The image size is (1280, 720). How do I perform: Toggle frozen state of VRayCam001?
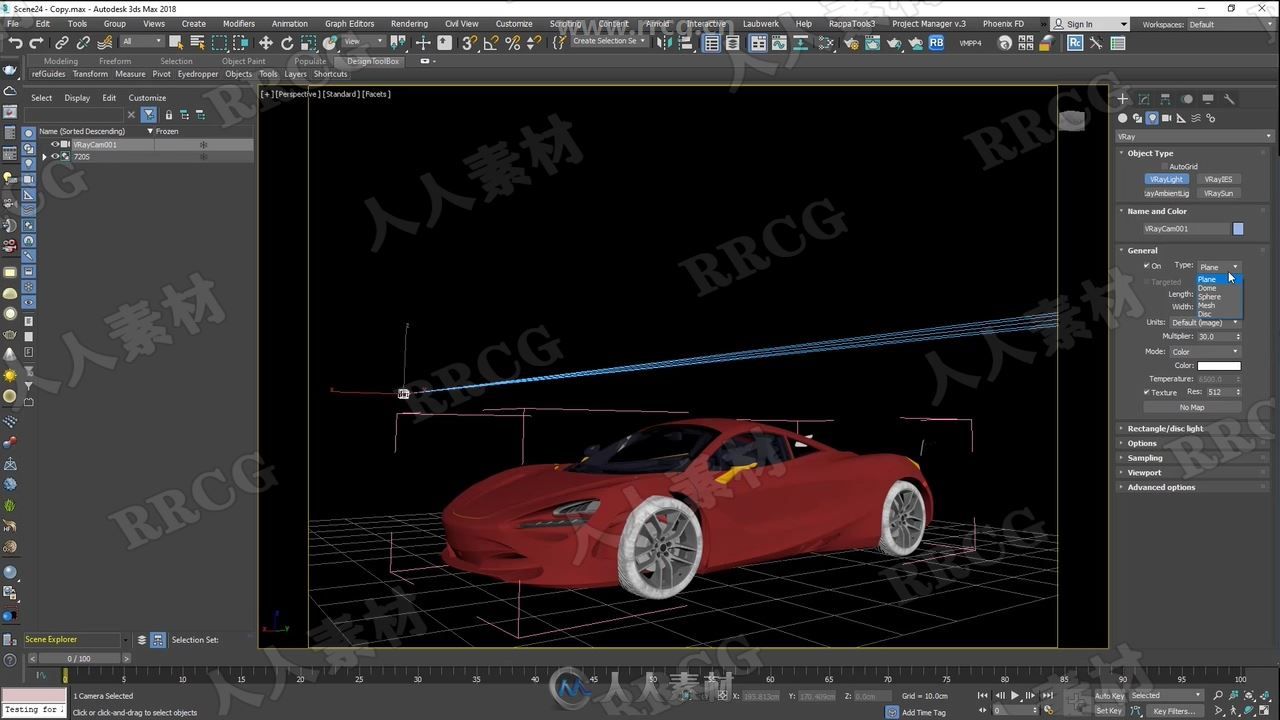[203, 144]
